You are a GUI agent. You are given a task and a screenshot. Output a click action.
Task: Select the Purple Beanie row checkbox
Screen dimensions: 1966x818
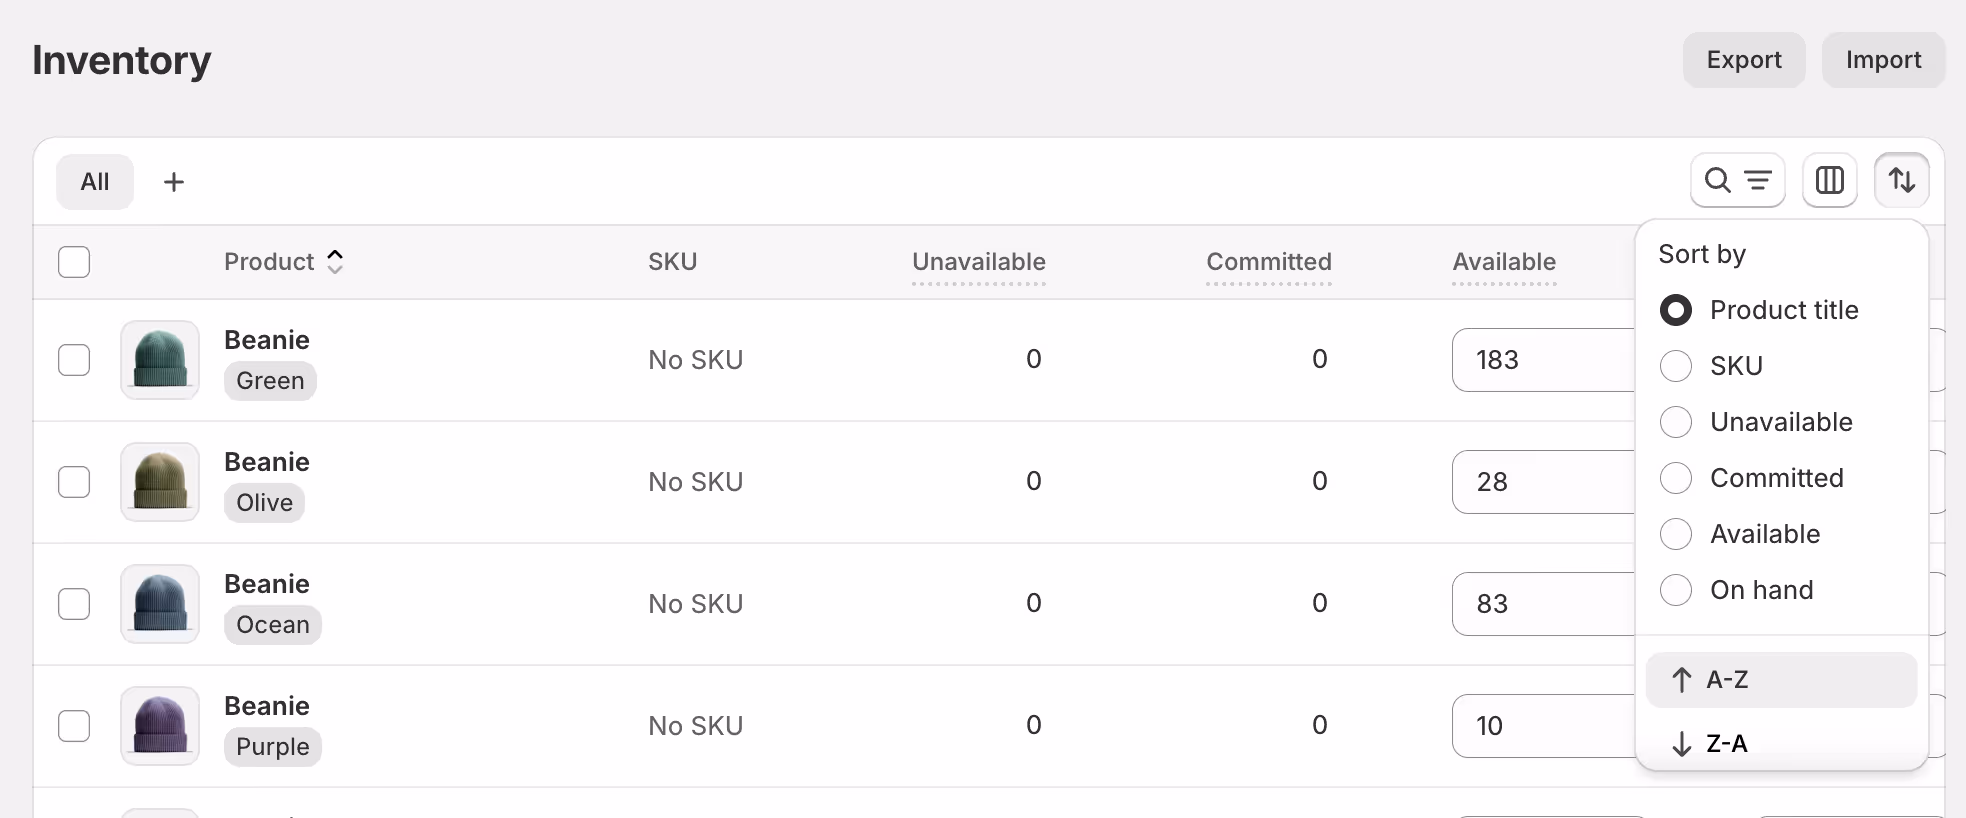pos(74,726)
